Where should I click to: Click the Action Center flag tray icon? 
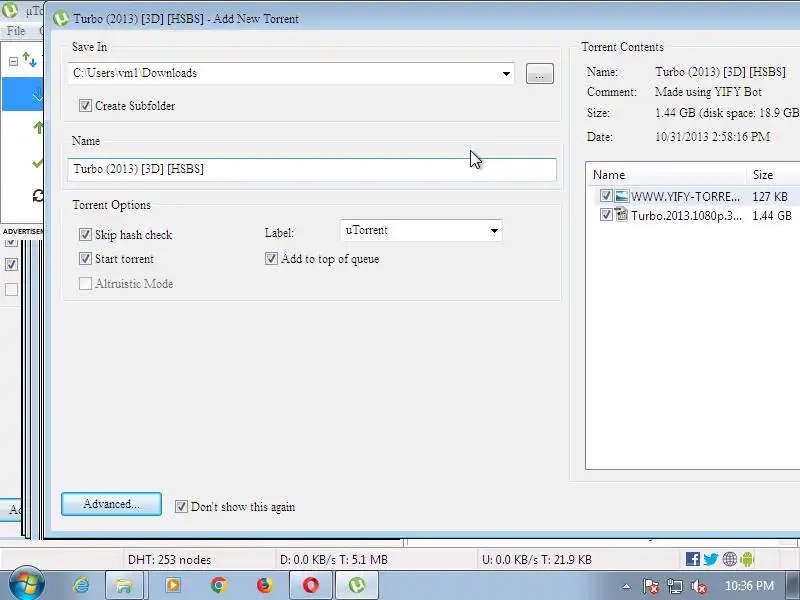(x=650, y=587)
